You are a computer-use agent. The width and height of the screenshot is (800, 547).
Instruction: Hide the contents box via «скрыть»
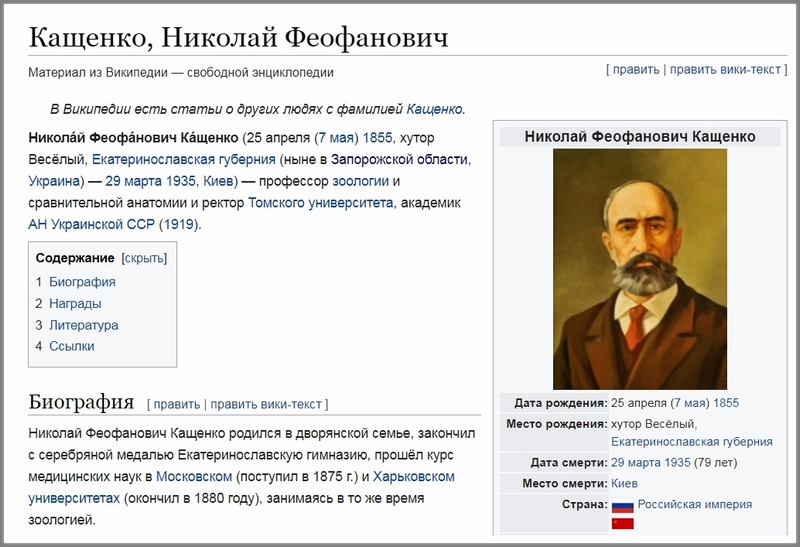[x=144, y=258]
